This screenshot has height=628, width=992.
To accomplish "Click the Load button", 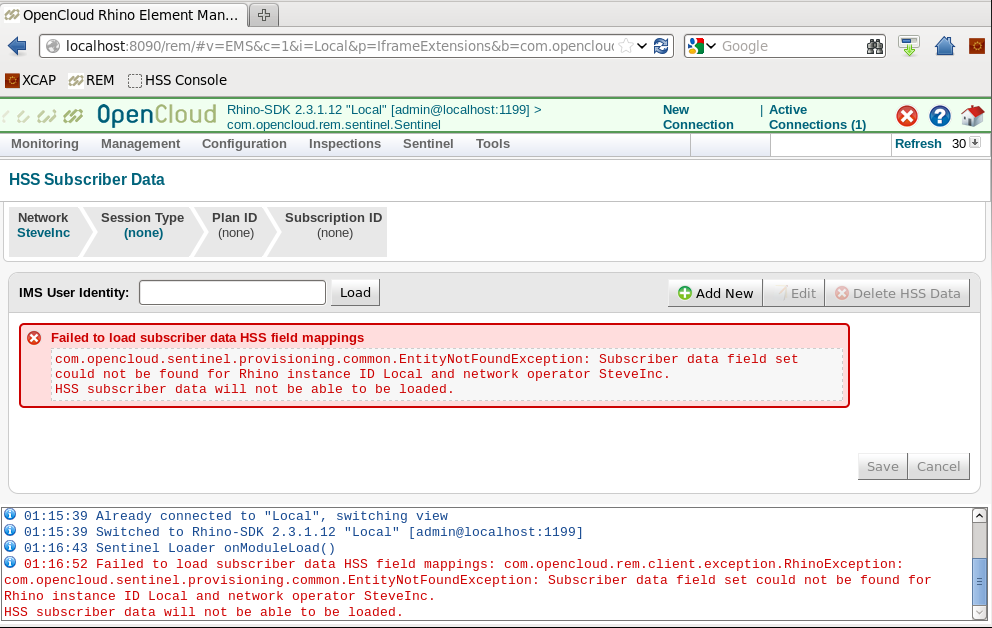I will pyautogui.click(x=355, y=292).
